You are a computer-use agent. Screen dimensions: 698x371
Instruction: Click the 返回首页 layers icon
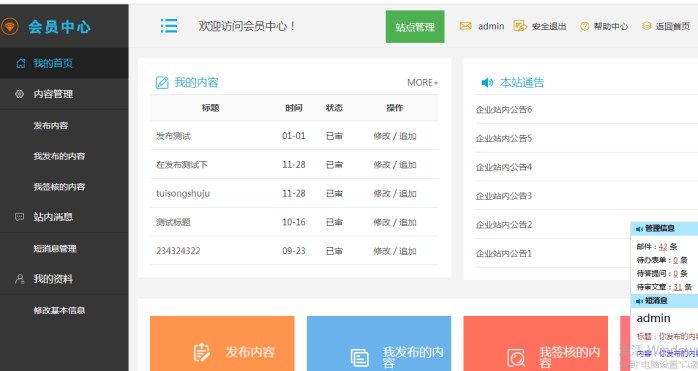coord(646,26)
